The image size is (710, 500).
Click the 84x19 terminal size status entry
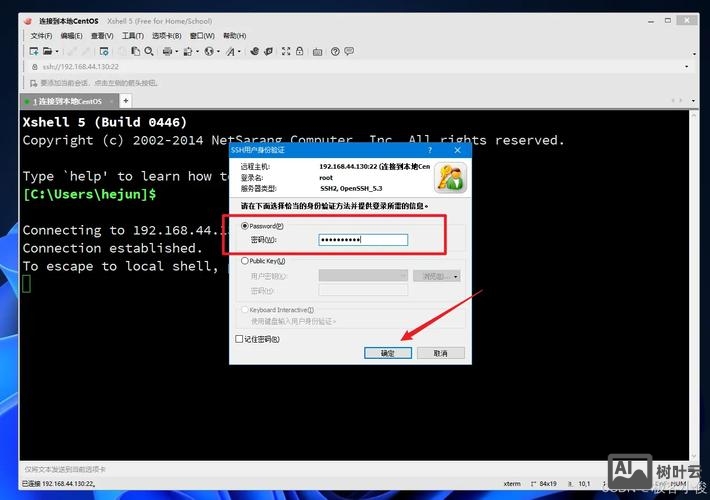click(544, 484)
